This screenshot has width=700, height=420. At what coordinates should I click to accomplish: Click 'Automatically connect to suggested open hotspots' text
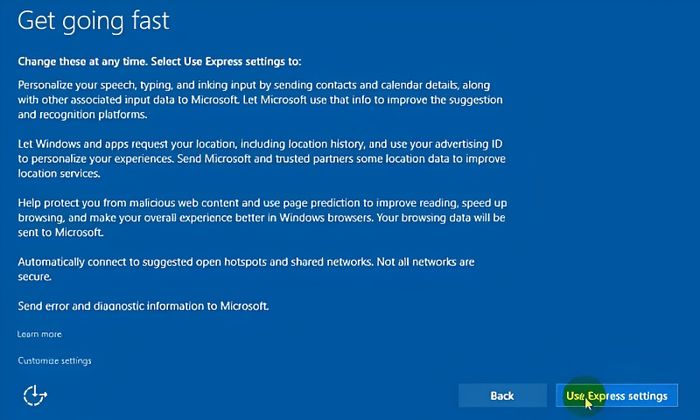coord(246,269)
